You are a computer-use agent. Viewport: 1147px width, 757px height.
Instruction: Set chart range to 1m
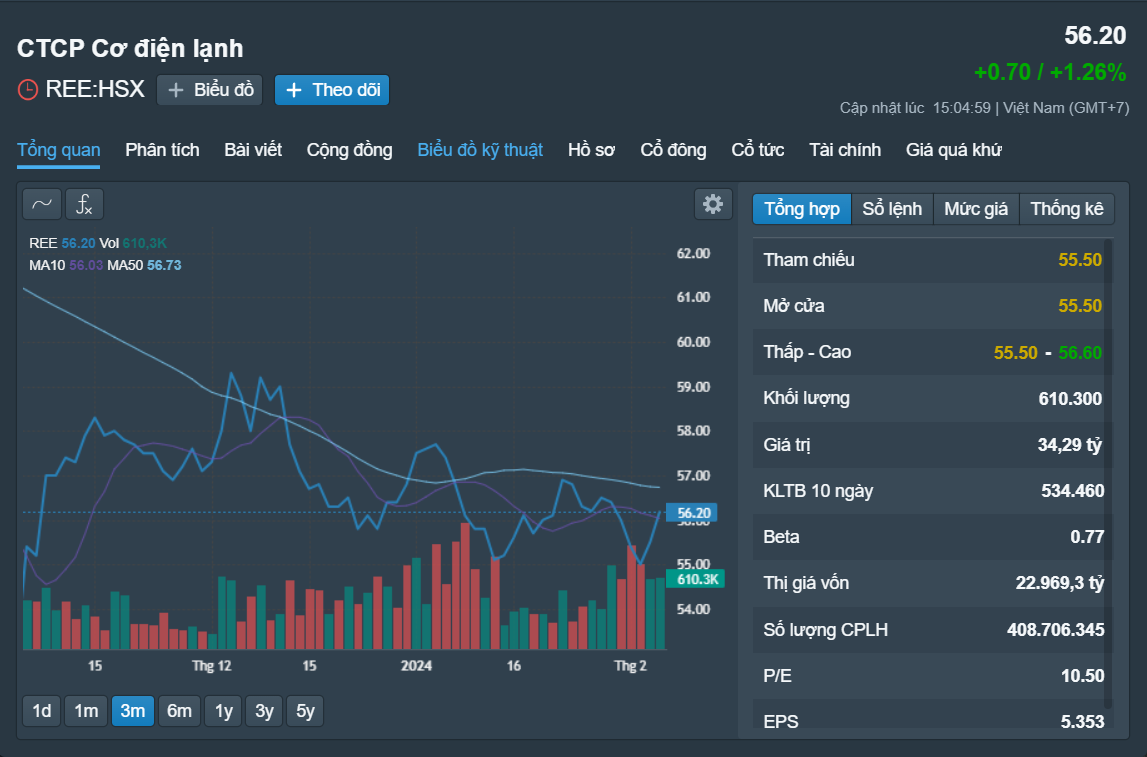[86, 711]
